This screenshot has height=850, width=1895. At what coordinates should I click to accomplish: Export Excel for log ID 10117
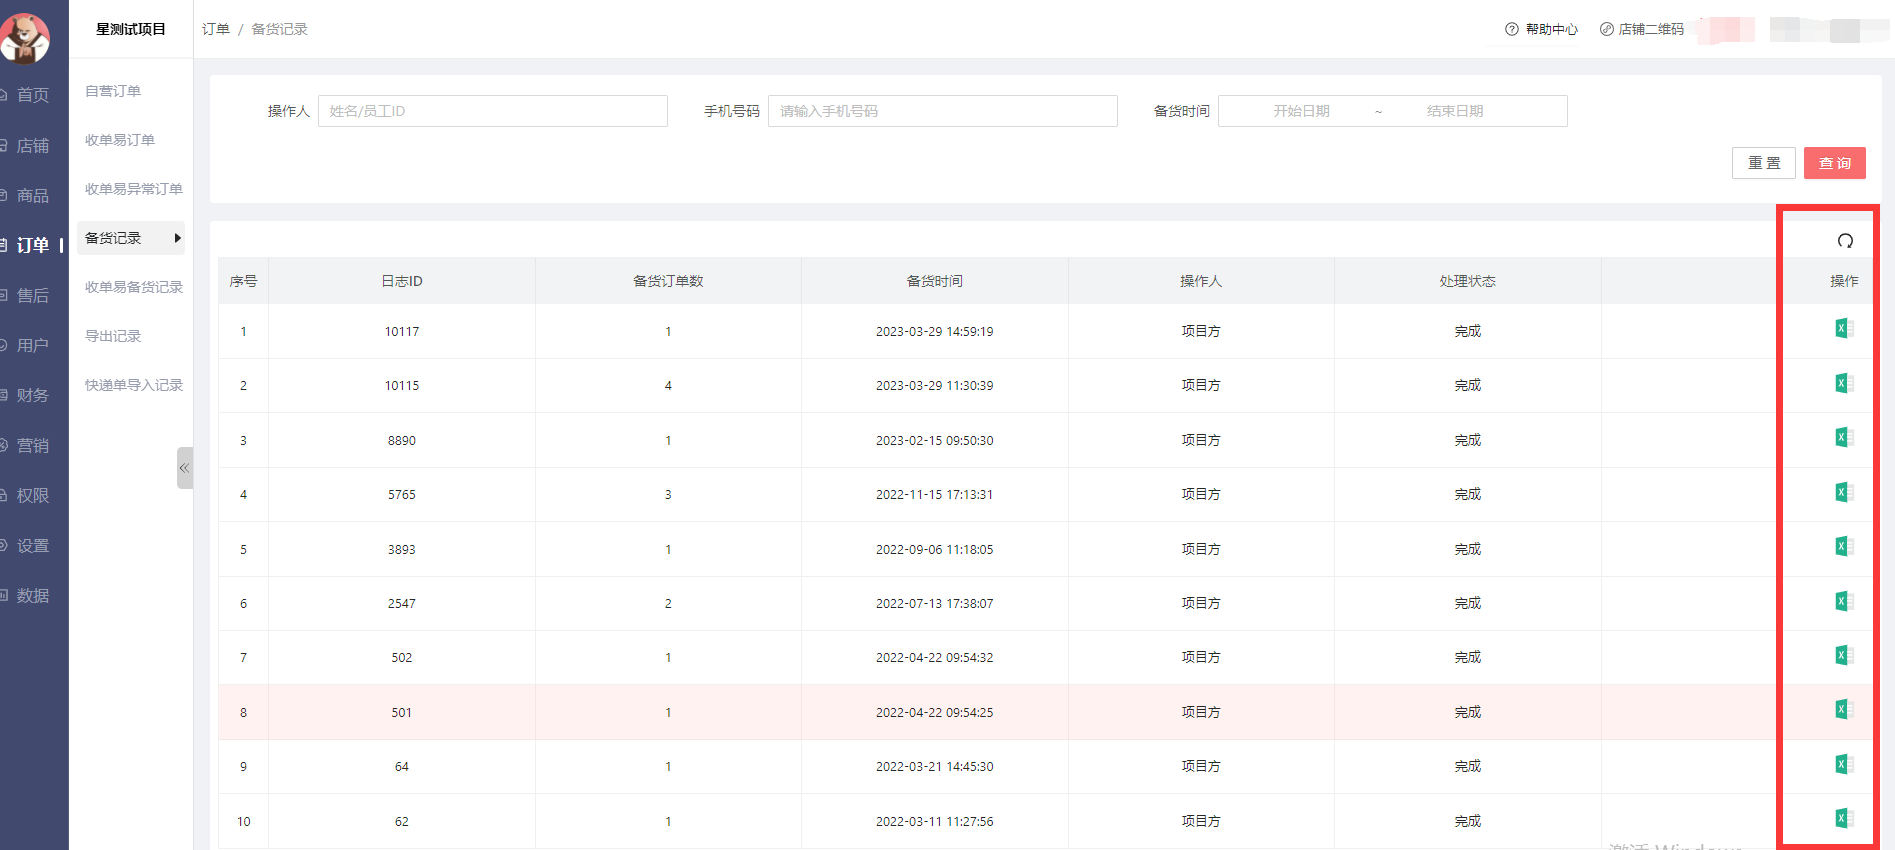click(1844, 329)
